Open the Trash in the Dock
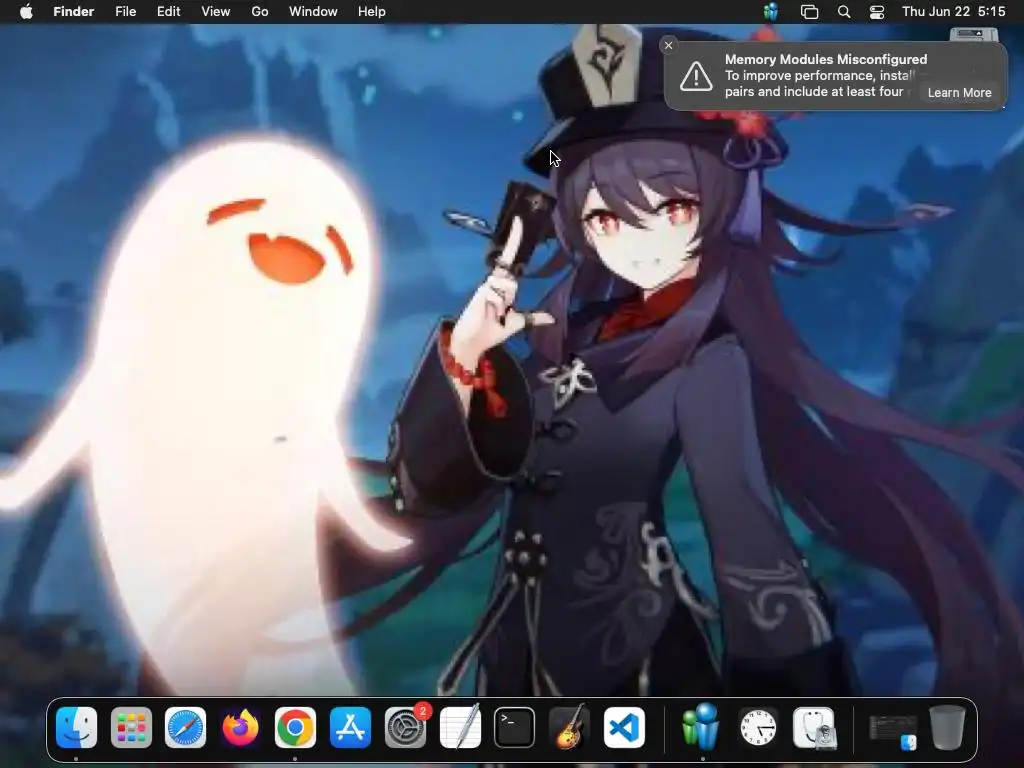Screen dimensions: 1024x768 click(x=947, y=728)
